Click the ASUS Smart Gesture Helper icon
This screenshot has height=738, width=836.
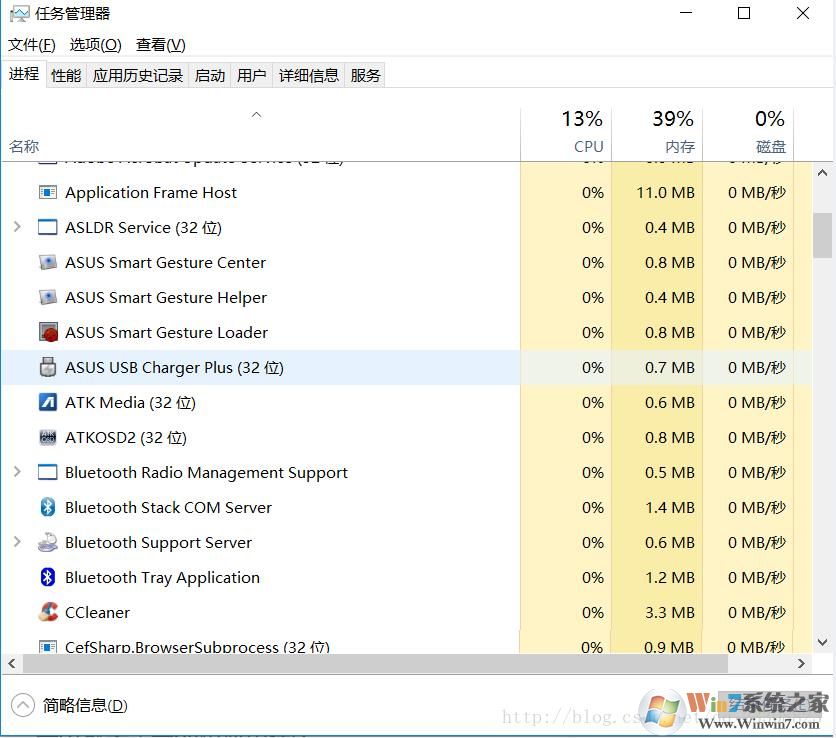48,297
